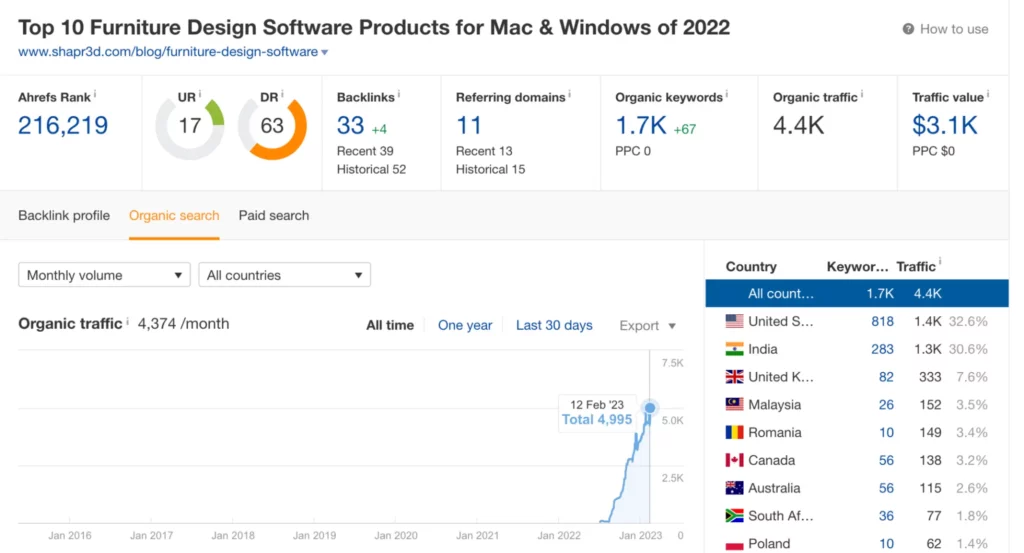Click the backlinks count 33

coord(350,125)
